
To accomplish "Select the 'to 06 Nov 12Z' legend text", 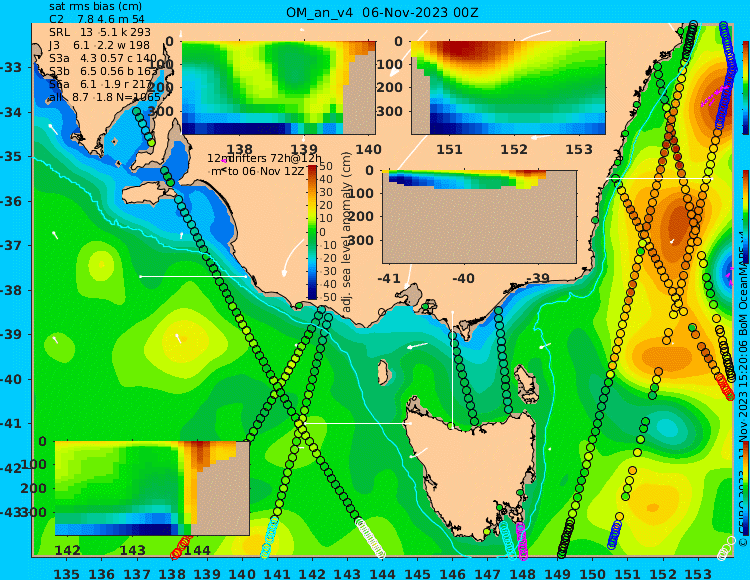I will coord(265,171).
